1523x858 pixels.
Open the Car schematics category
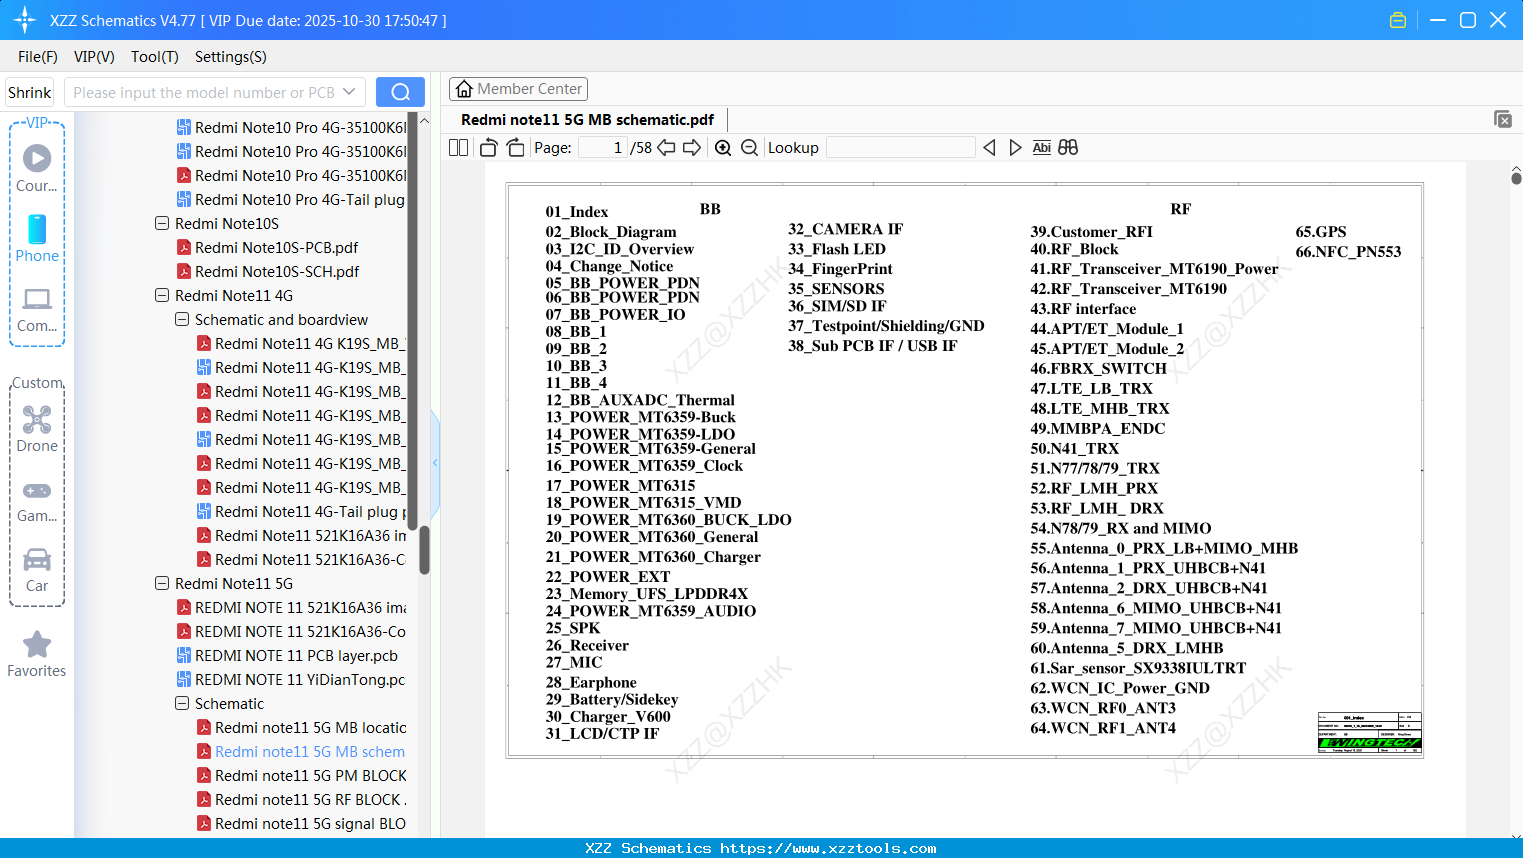click(x=37, y=560)
